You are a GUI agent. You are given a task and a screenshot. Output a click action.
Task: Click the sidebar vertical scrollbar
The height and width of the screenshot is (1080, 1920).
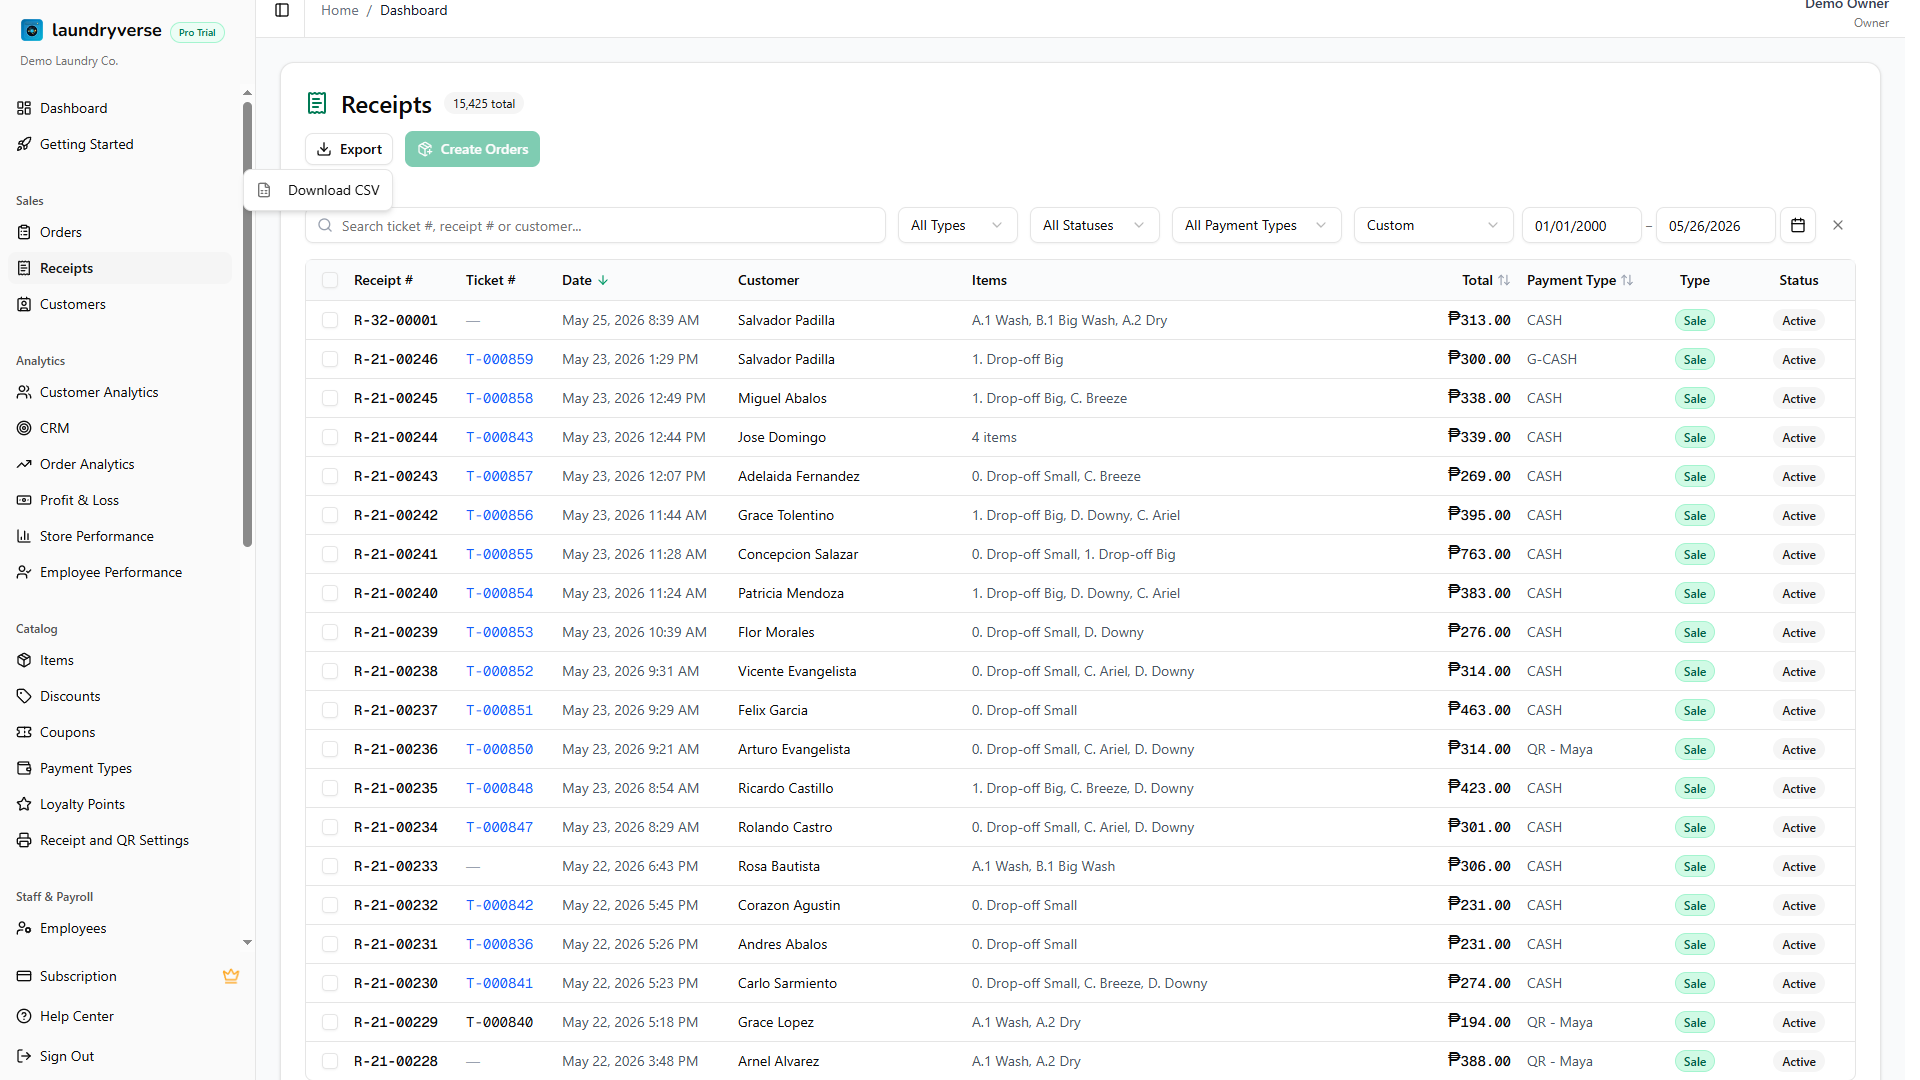[247, 325]
